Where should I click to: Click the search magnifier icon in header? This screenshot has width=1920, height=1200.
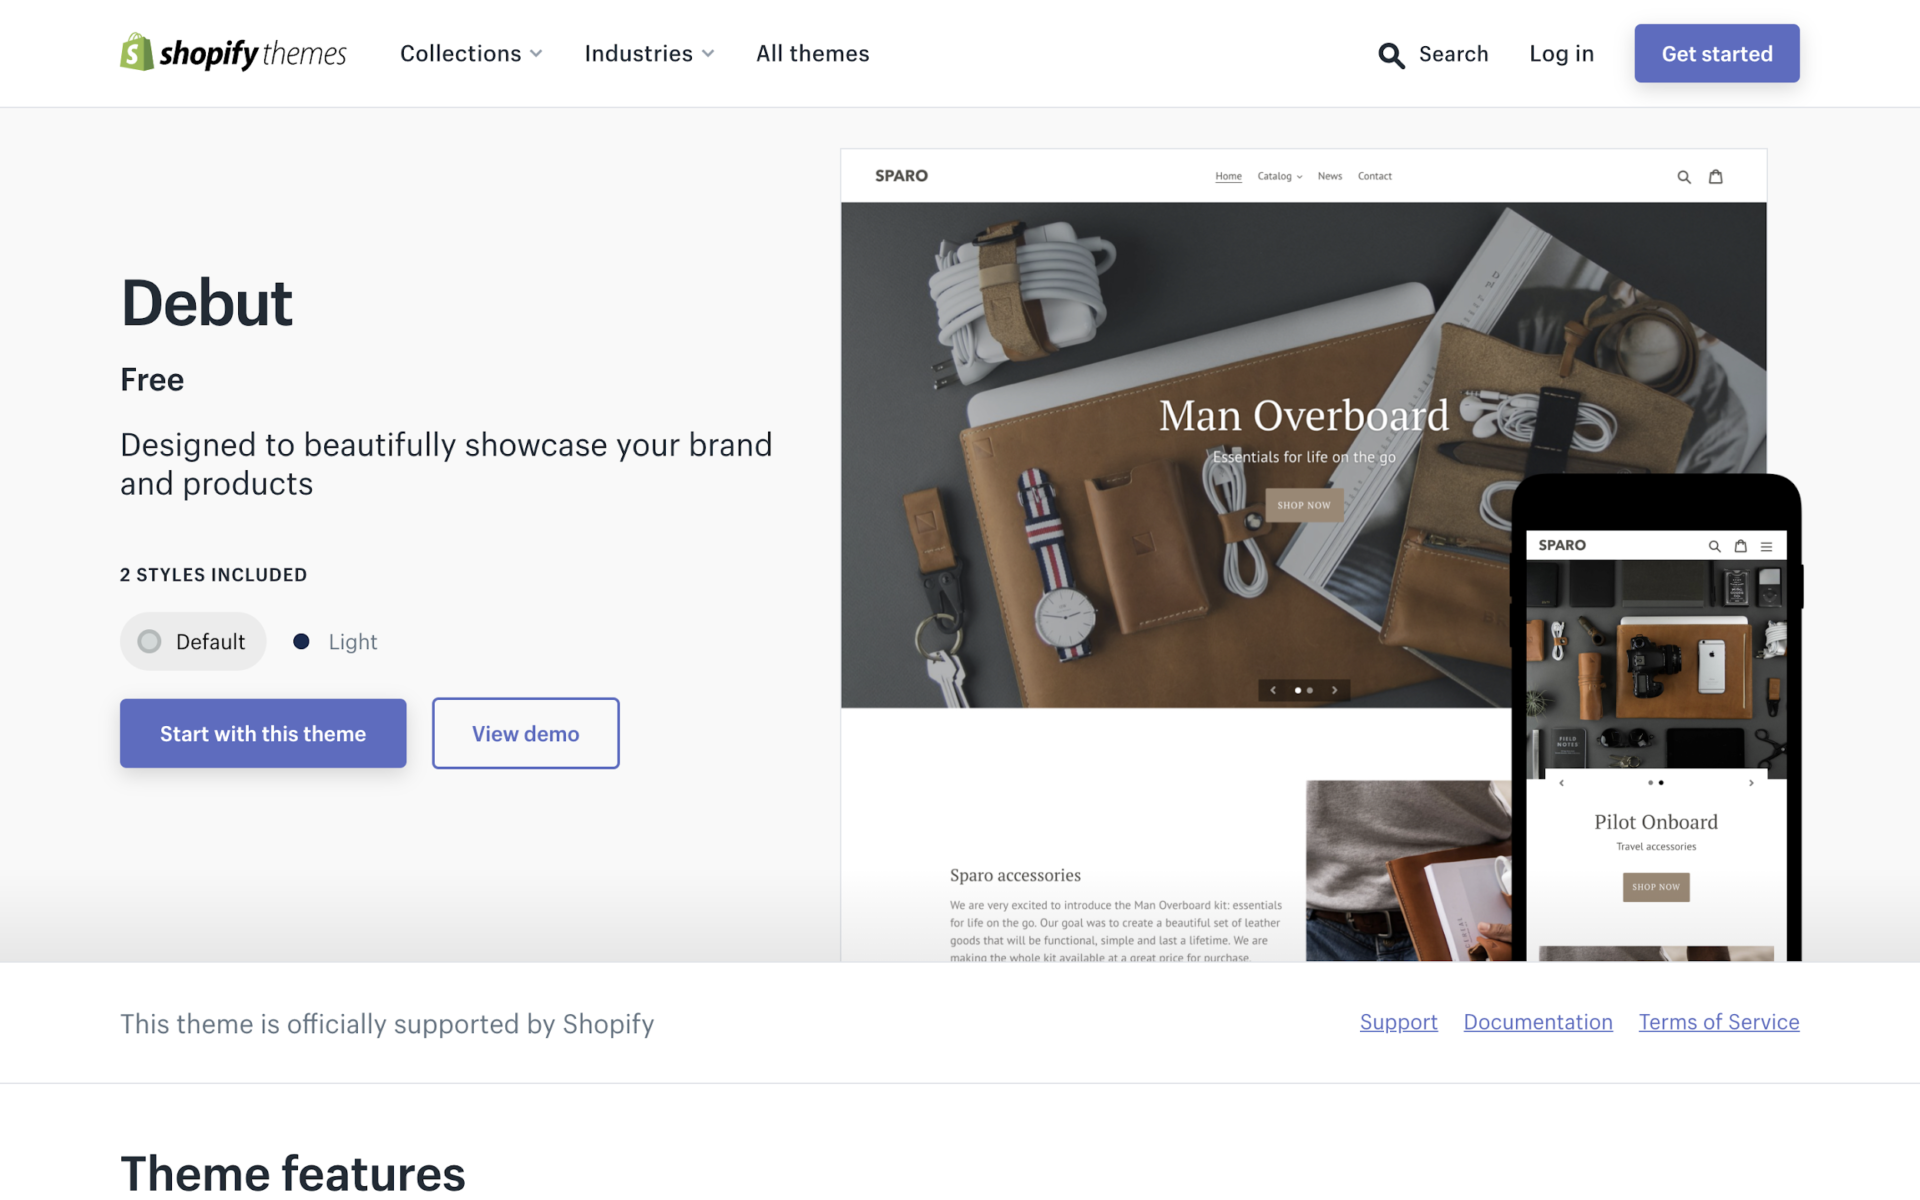(x=1390, y=55)
